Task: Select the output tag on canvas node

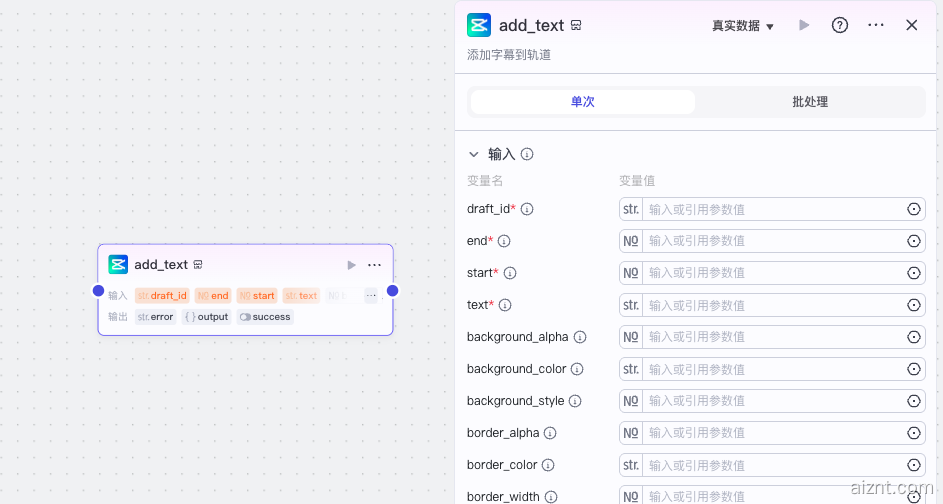Action: 206,317
